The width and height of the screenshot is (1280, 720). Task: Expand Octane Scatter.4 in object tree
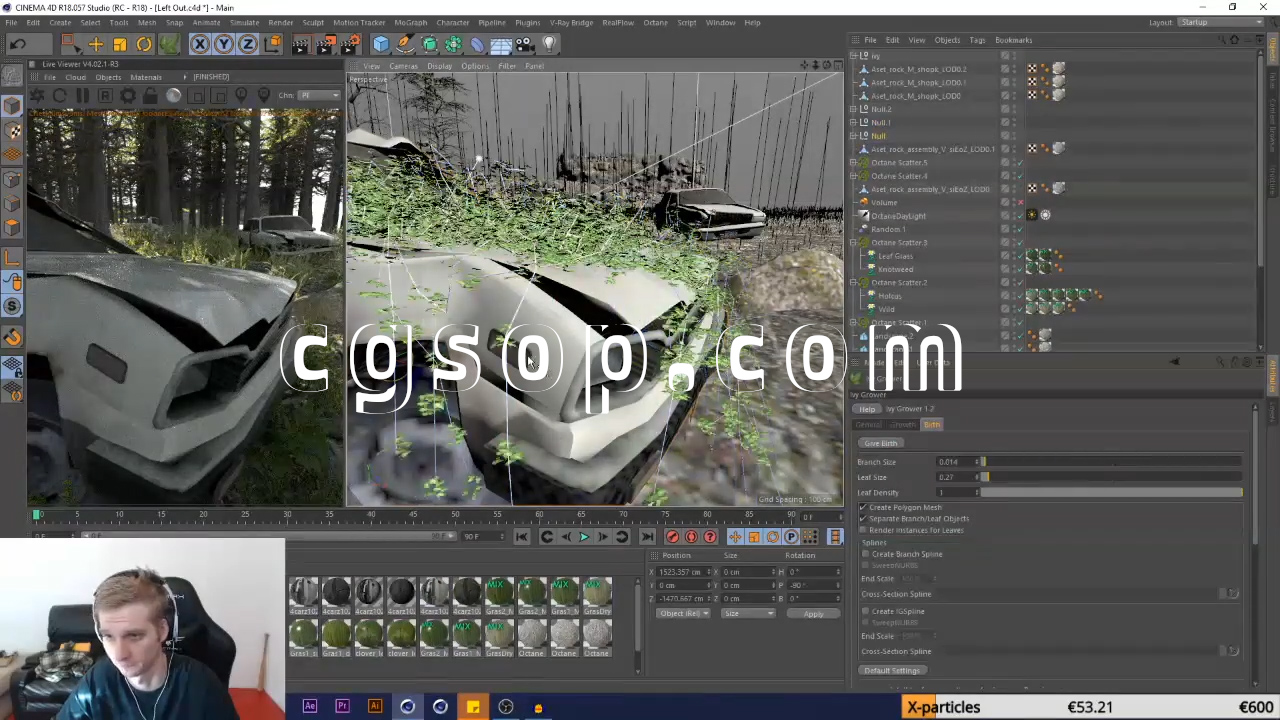tap(854, 176)
